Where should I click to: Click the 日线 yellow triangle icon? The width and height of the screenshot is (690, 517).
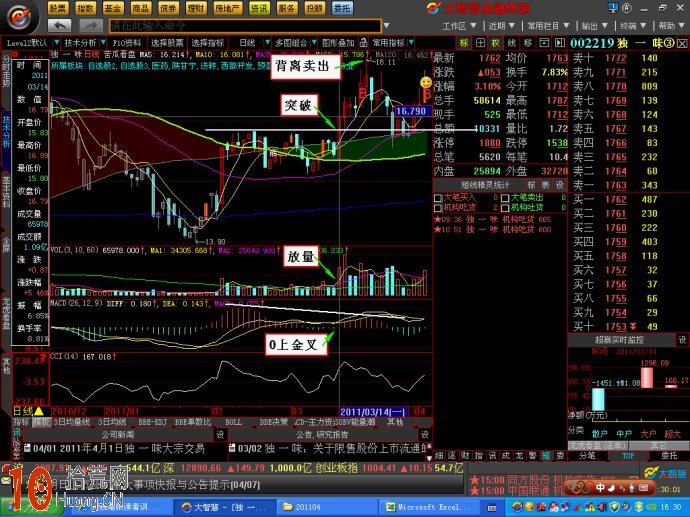click(39, 411)
